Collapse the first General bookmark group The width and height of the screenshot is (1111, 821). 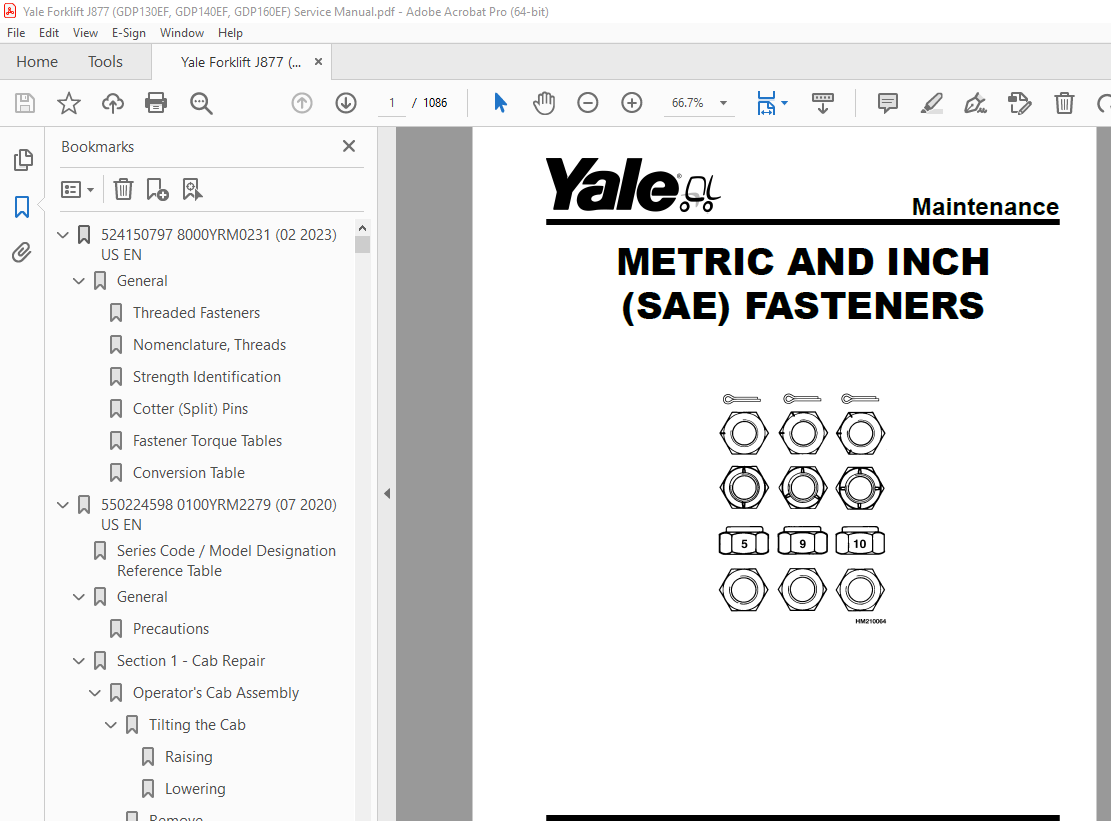tap(79, 281)
